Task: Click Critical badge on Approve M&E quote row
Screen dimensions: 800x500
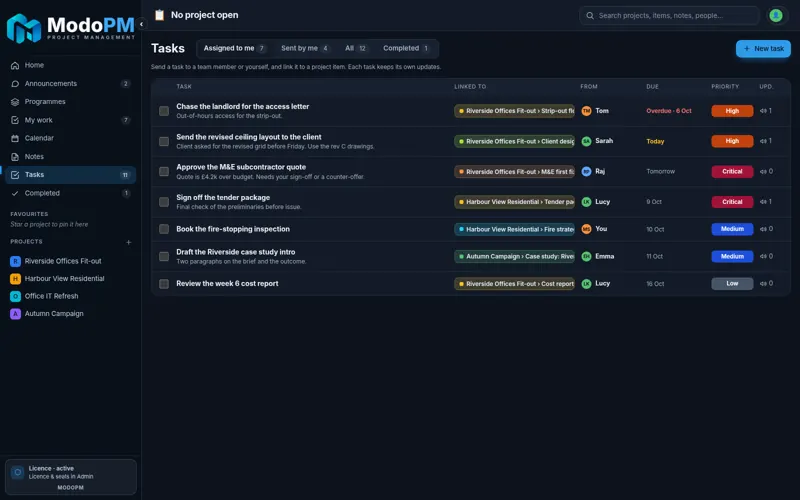Action: coord(732,171)
